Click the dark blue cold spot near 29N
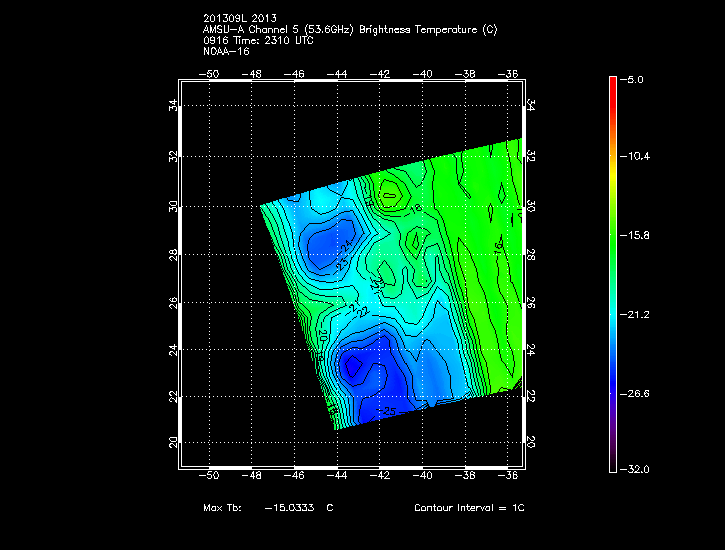This screenshot has width=725, height=550. point(325,243)
